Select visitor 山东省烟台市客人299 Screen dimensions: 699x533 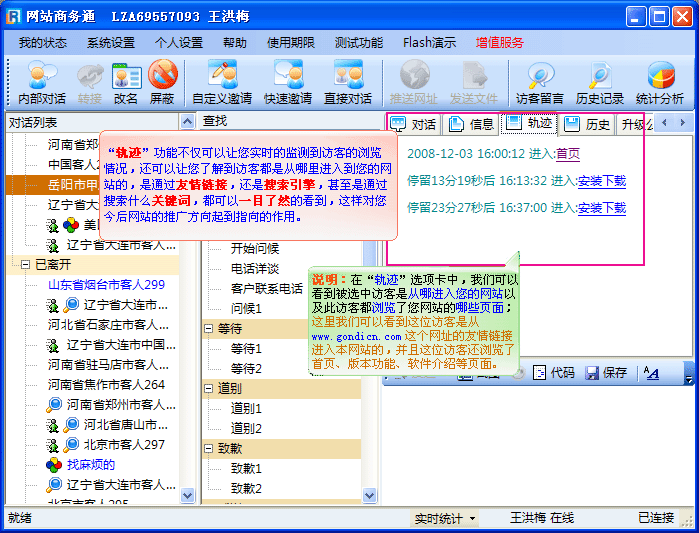click(x=106, y=285)
